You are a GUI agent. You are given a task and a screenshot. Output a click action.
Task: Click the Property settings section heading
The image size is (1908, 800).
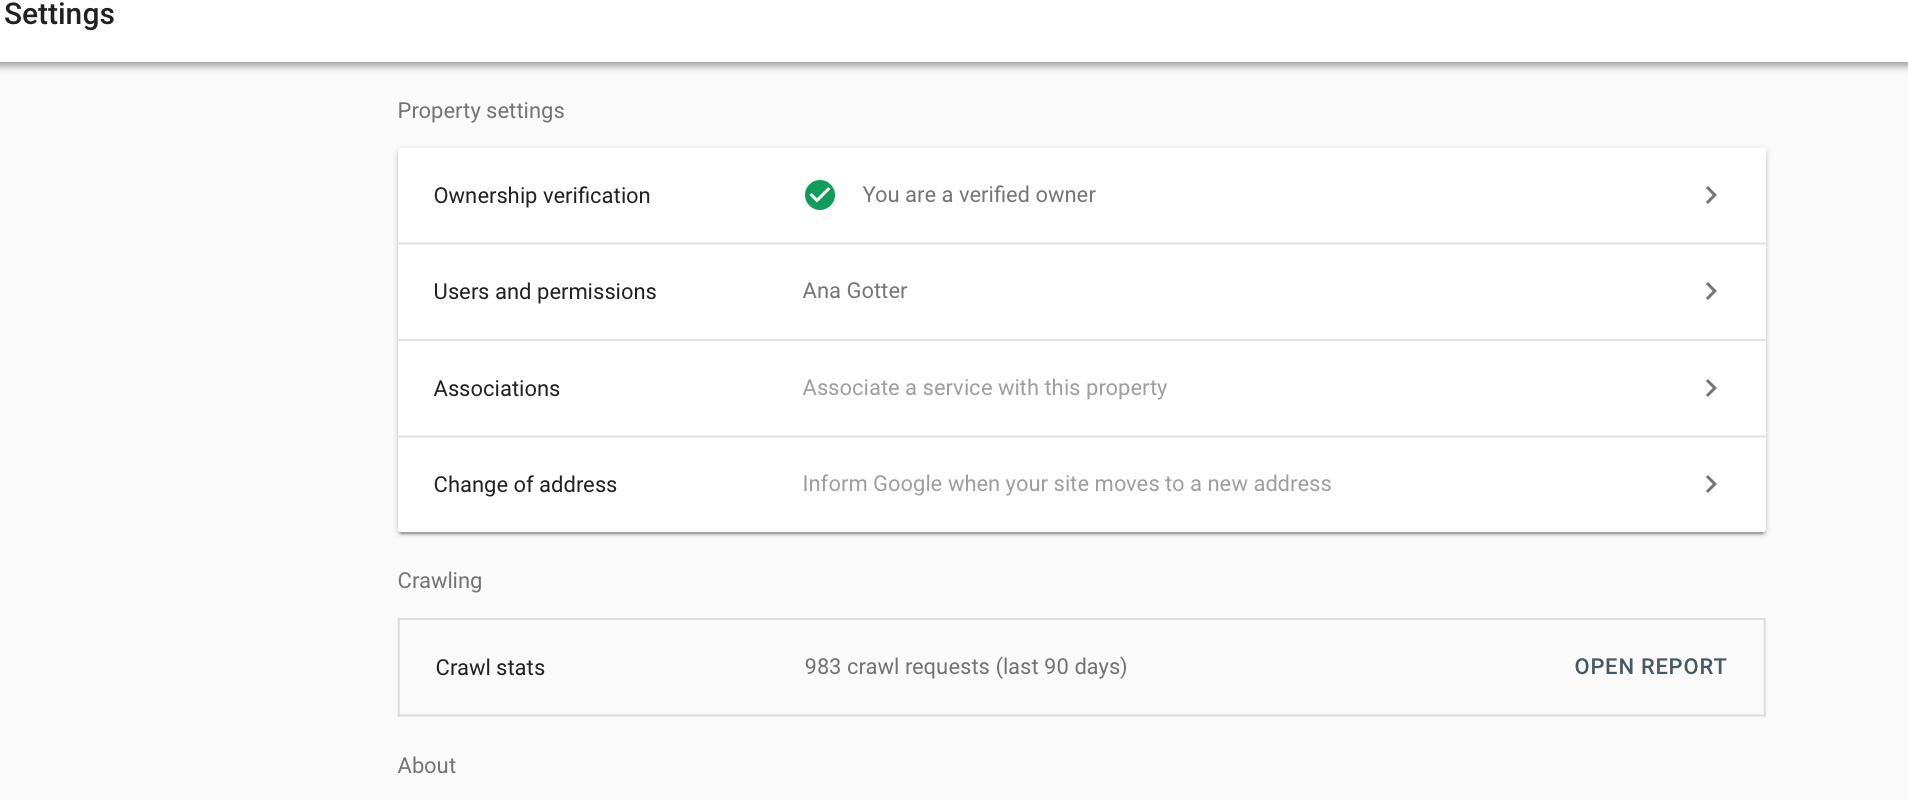coord(480,111)
